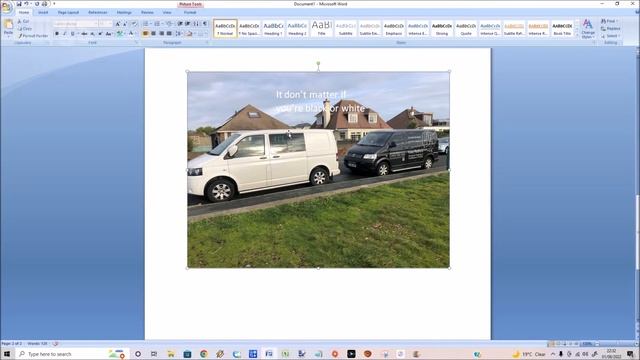The width and height of the screenshot is (640, 360).
Task: Open the Home tab
Action: (x=24, y=13)
